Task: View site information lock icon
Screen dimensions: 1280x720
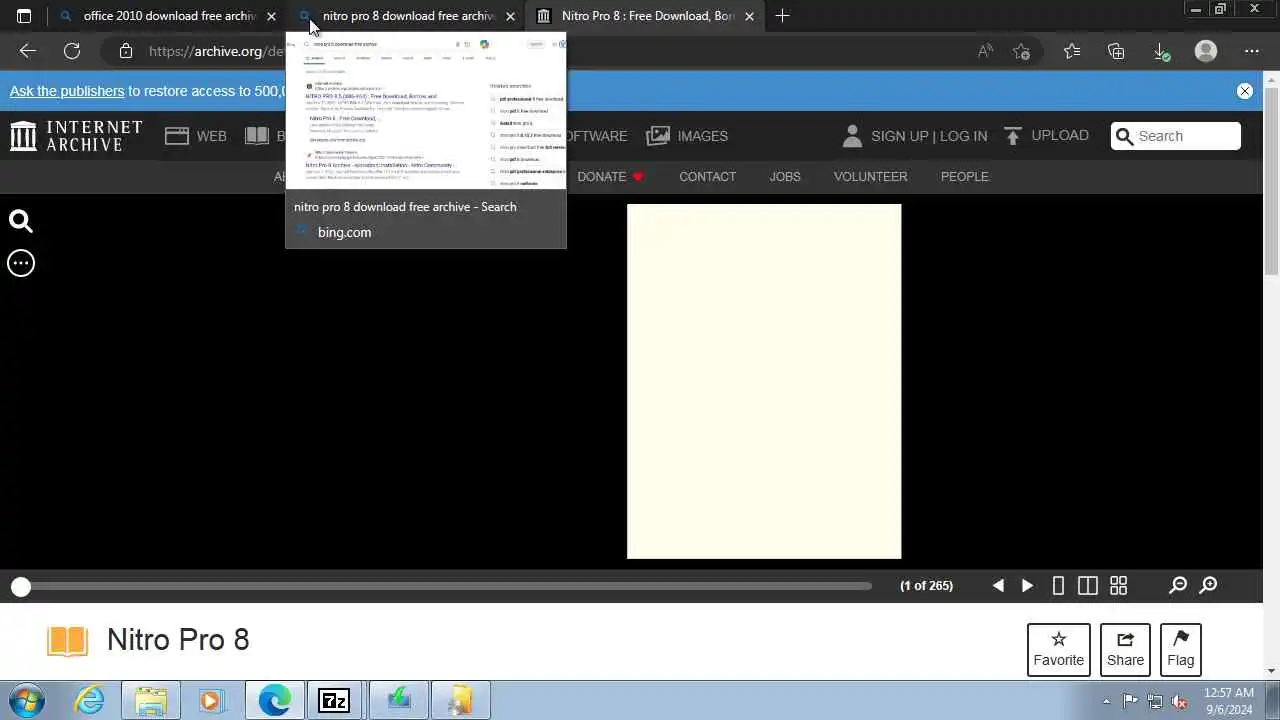Action: (x=125, y=51)
